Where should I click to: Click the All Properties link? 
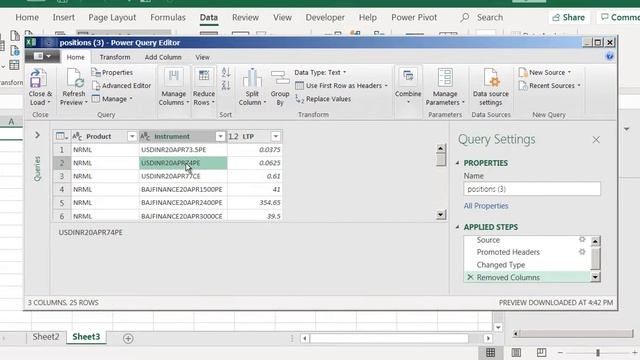click(x=486, y=206)
